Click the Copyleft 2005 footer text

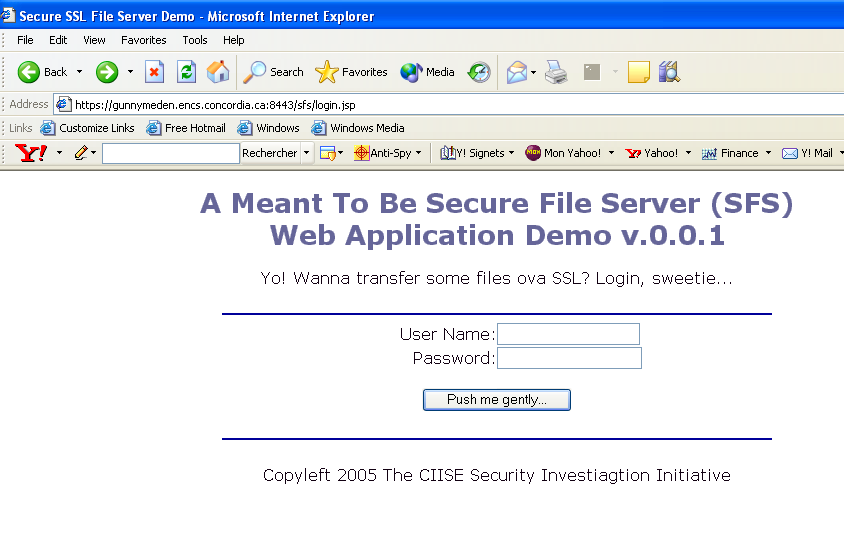pos(496,475)
